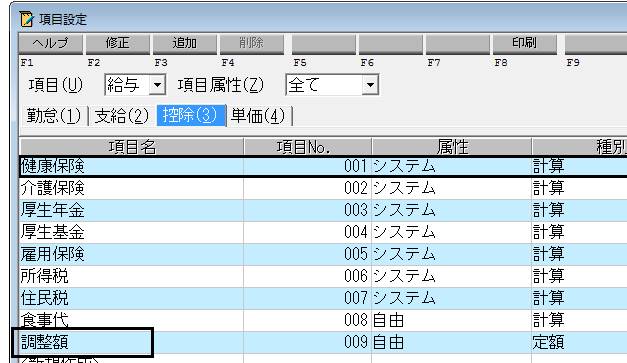The image size is (627, 363).
Task: Switch to the 支給(2) tab
Action: click(122, 116)
